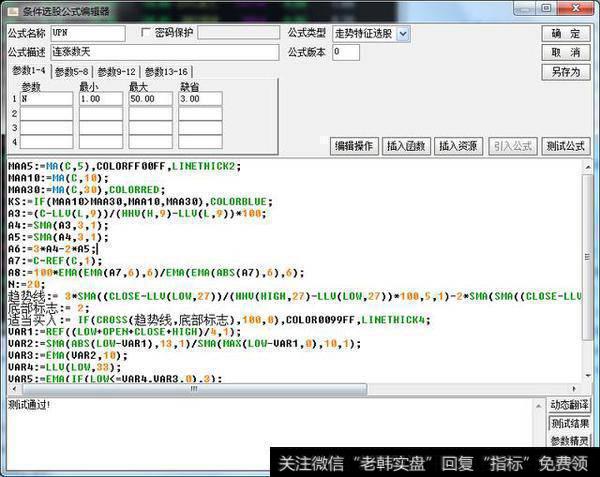Click the code line starting with VAR2:=SMA(ABS
Image resolution: width=600 pixels, height=477 pixels.
coord(184,344)
